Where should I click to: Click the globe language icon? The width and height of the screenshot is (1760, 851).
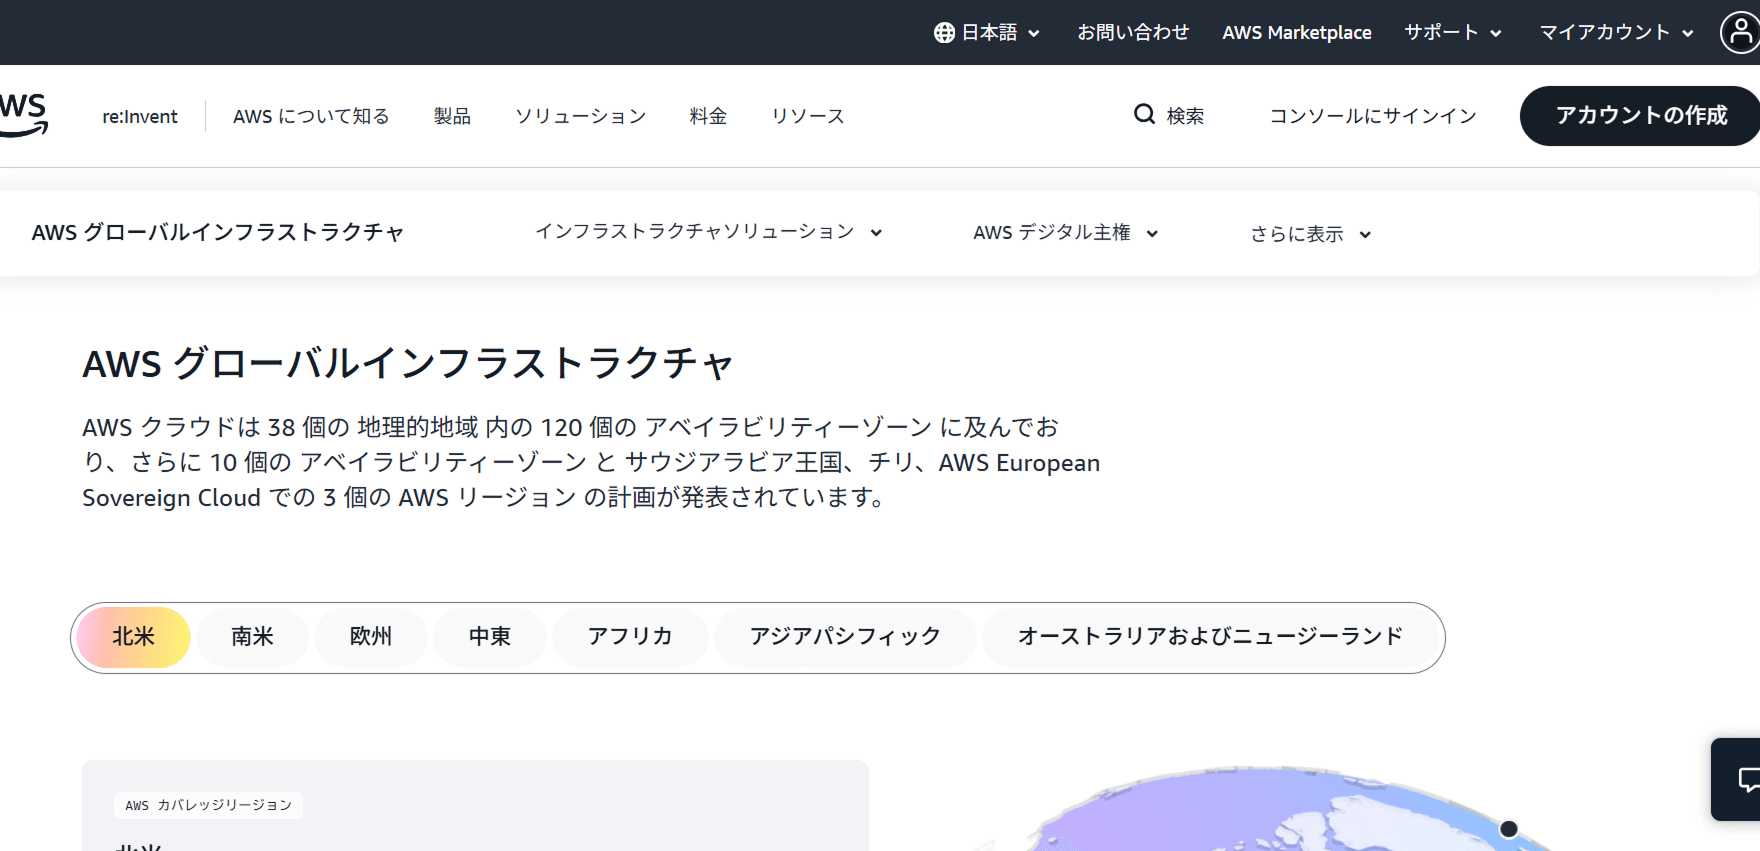pyautogui.click(x=944, y=33)
